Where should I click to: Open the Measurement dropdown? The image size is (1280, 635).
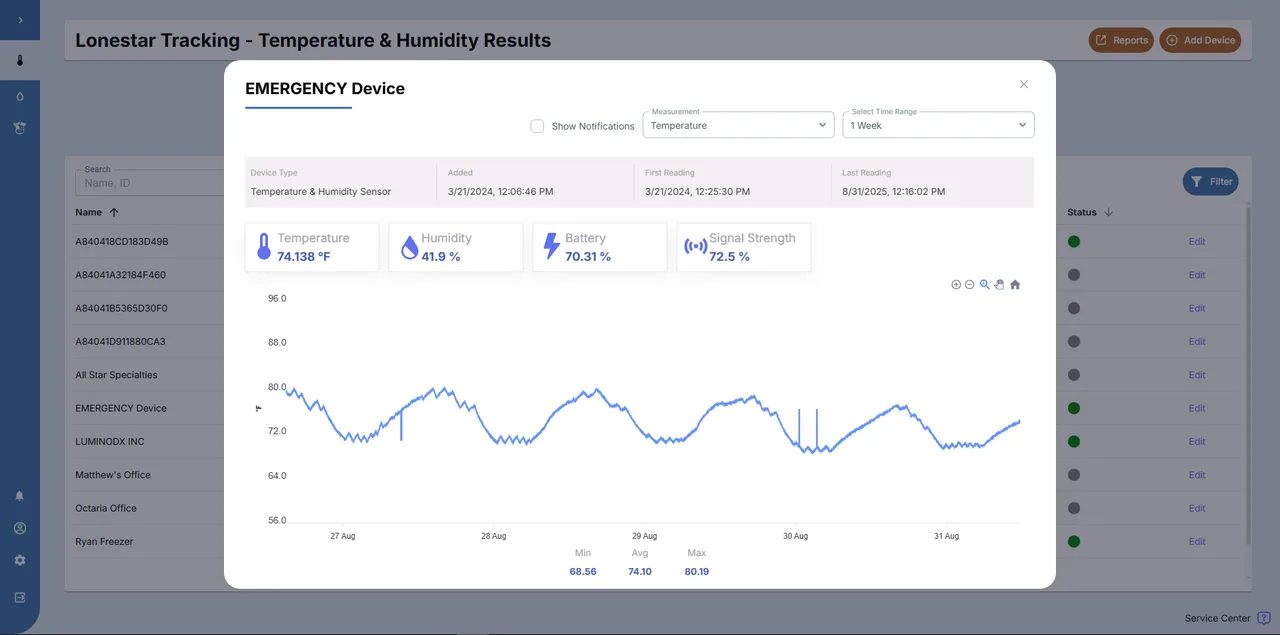738,124
